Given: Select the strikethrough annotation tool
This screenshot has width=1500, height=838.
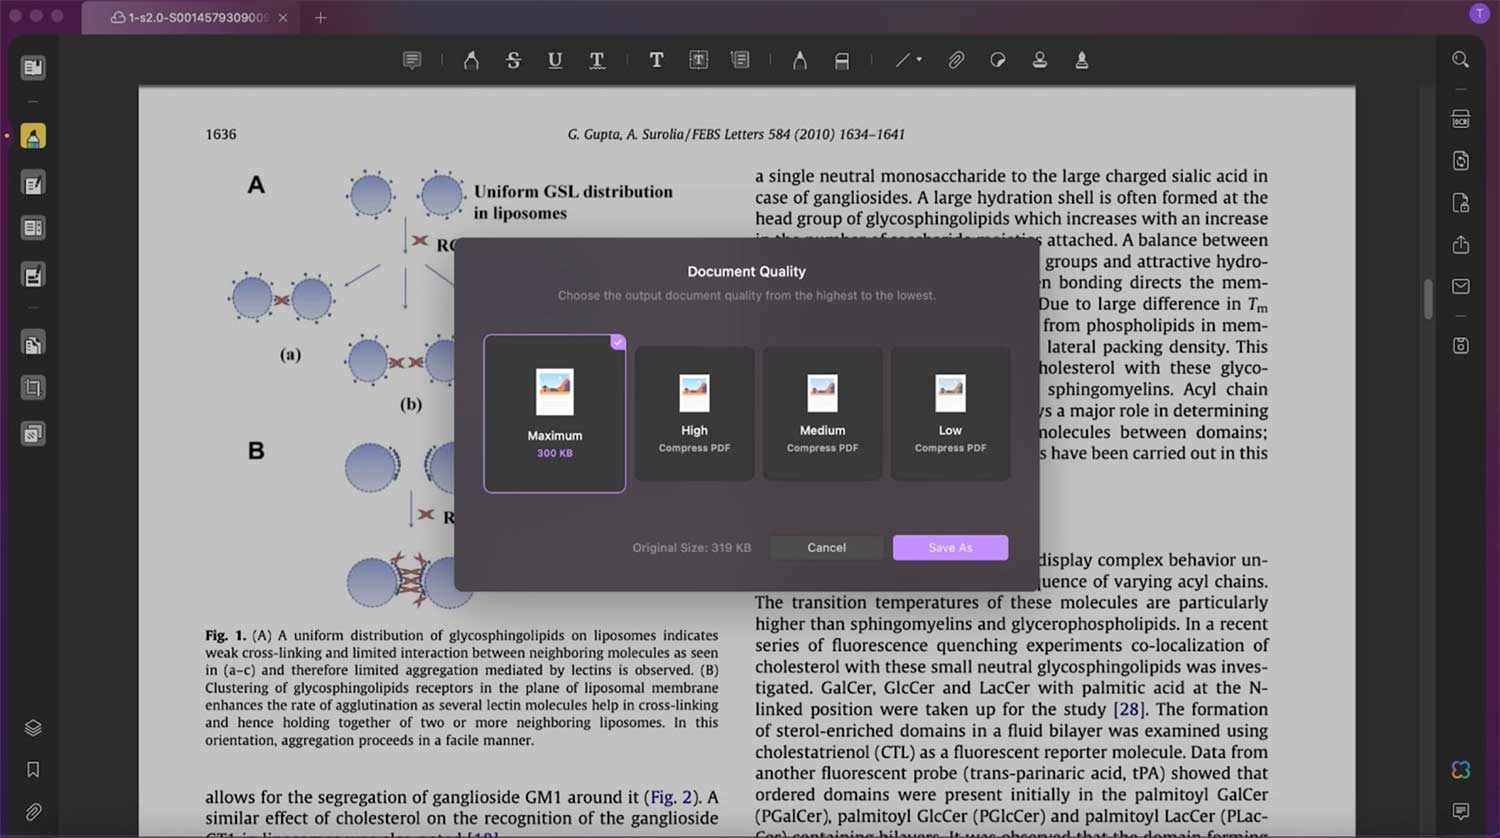Looking at the screenshot, I should 513,60.
